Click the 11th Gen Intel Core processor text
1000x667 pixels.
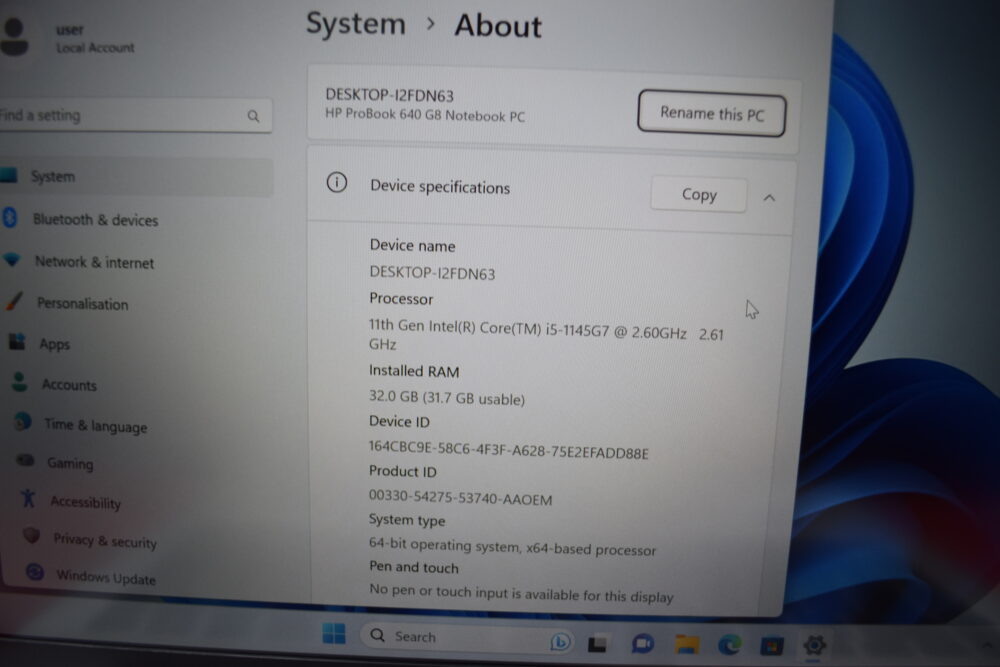click(546, 335)
